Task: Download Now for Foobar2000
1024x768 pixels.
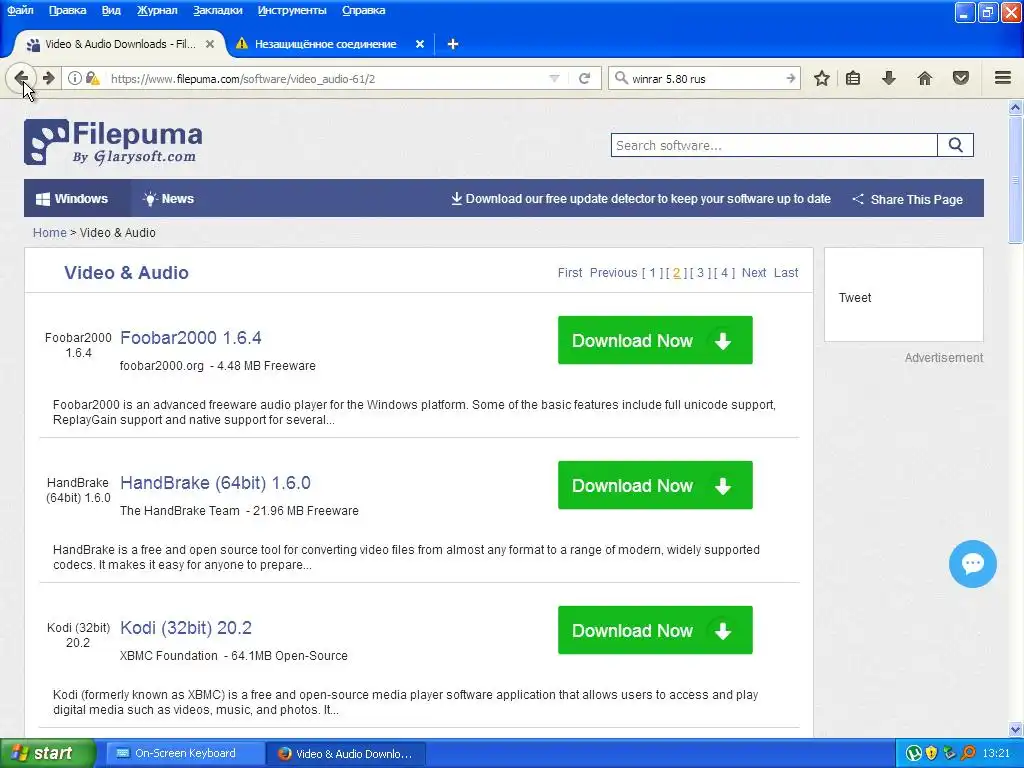Action: coord(655,340)
